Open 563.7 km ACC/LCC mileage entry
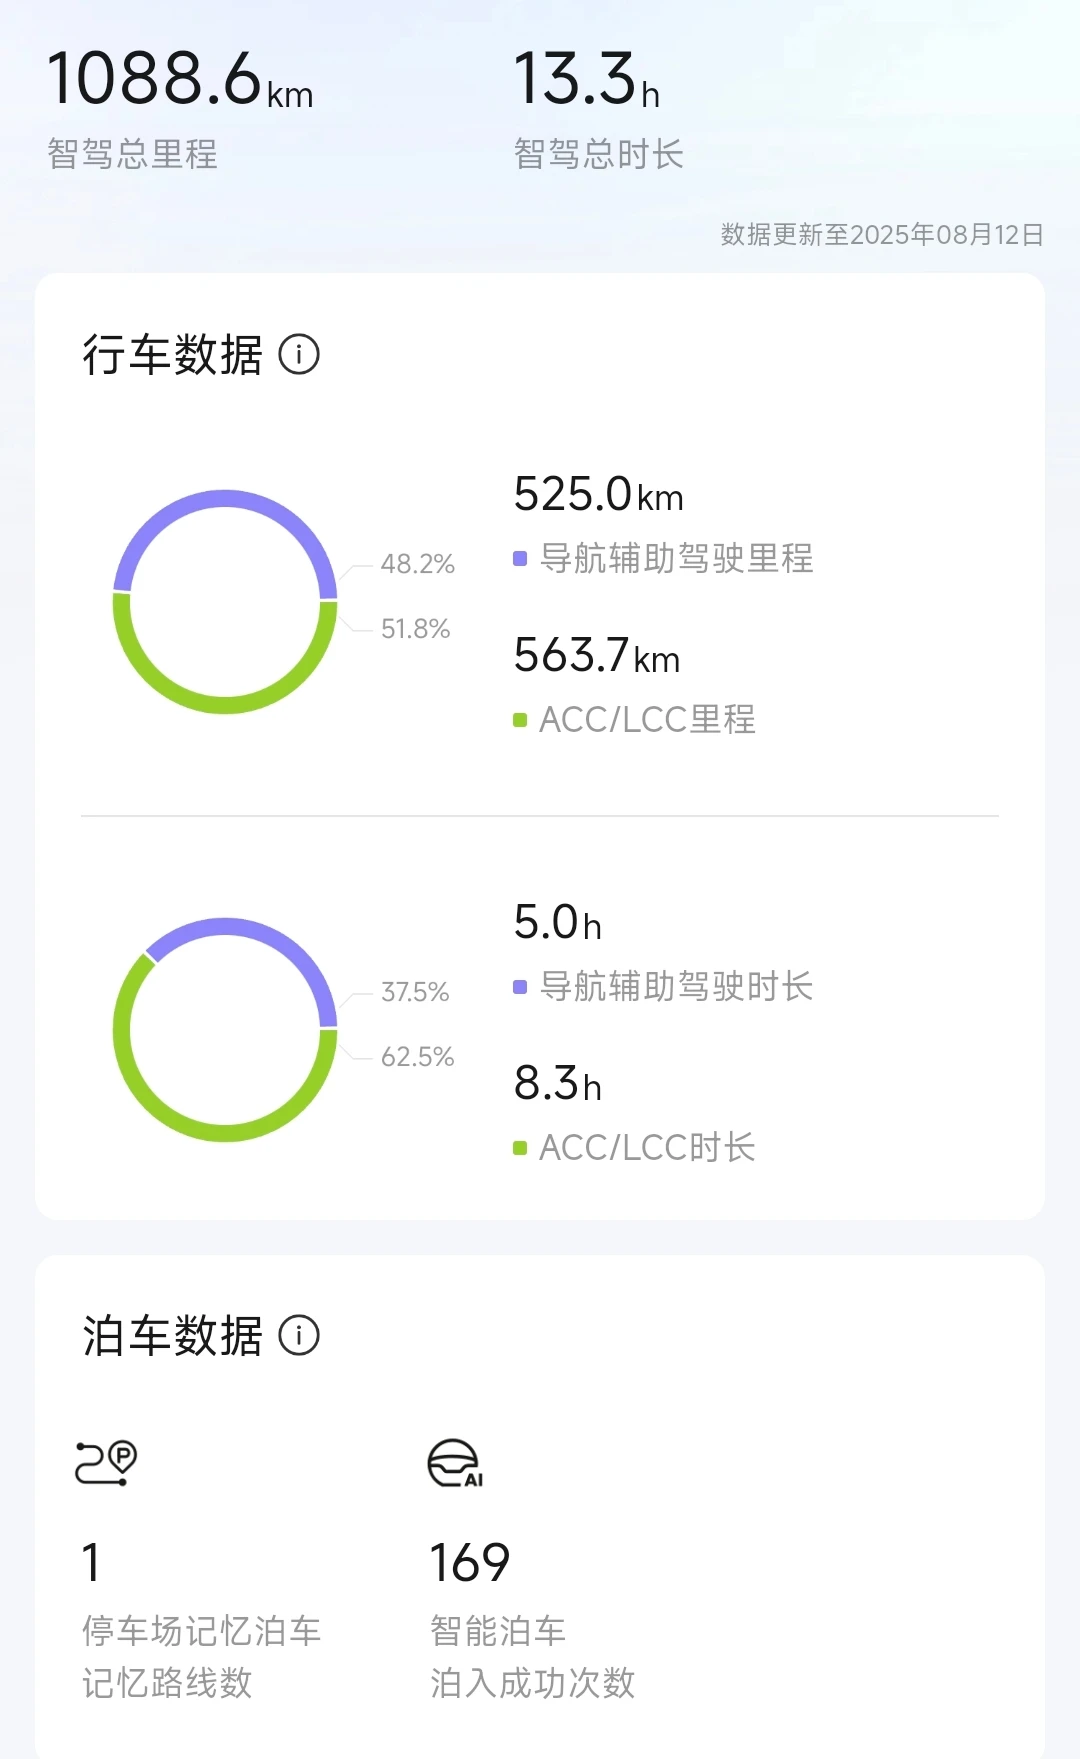Image resolution: width=1080 pixels, height=1759 pixels. pyautogui.click(x=597, y=656)
